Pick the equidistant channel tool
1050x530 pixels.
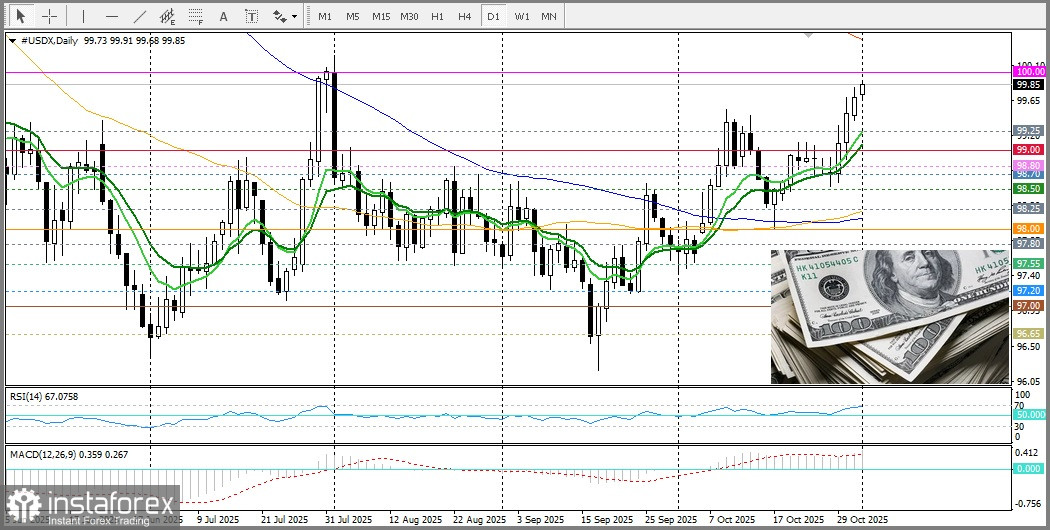[x=167, y=16]
